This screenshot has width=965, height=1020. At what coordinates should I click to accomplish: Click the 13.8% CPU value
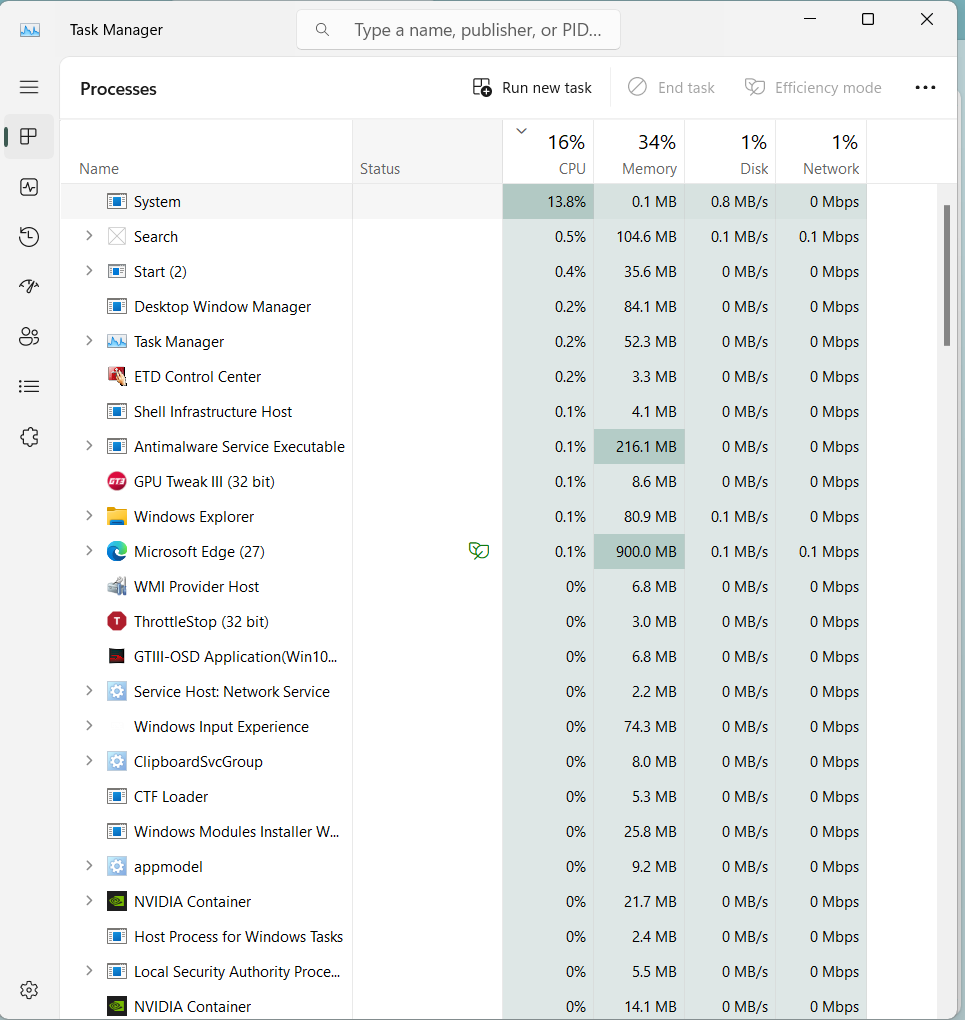click(x=566, y=202)
